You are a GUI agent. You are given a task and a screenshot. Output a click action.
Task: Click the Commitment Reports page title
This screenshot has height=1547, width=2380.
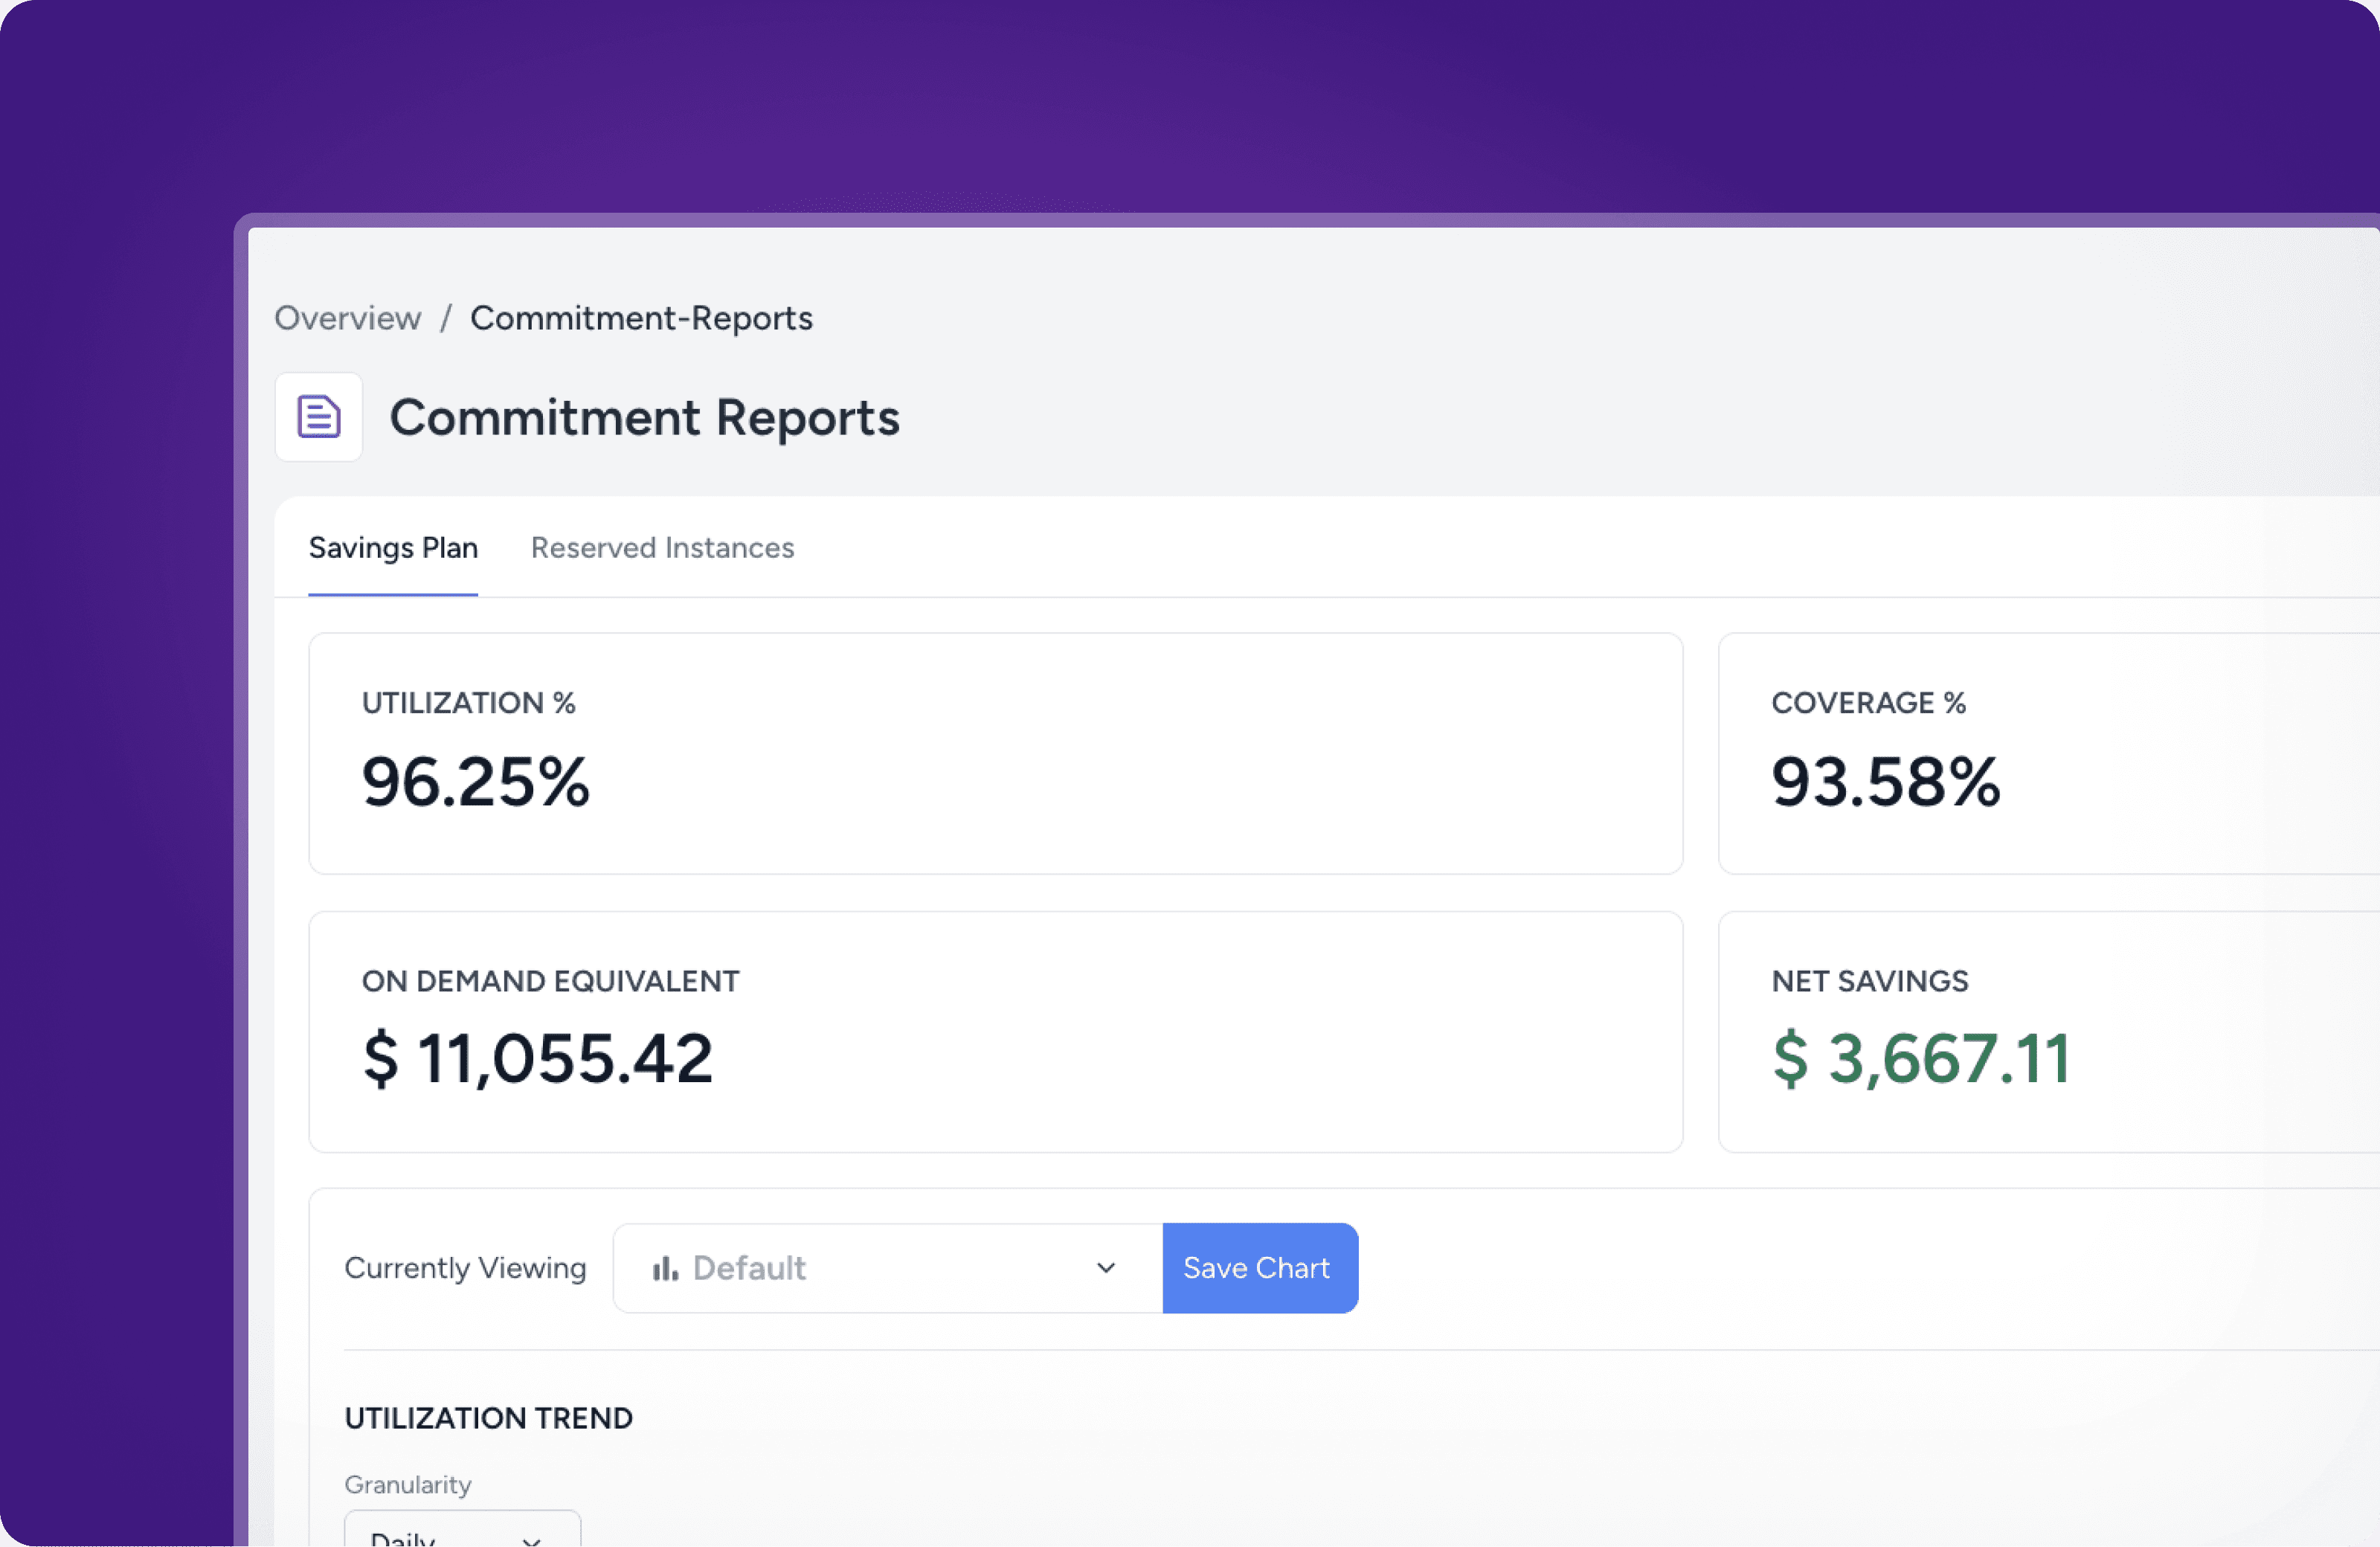point(644,417)
